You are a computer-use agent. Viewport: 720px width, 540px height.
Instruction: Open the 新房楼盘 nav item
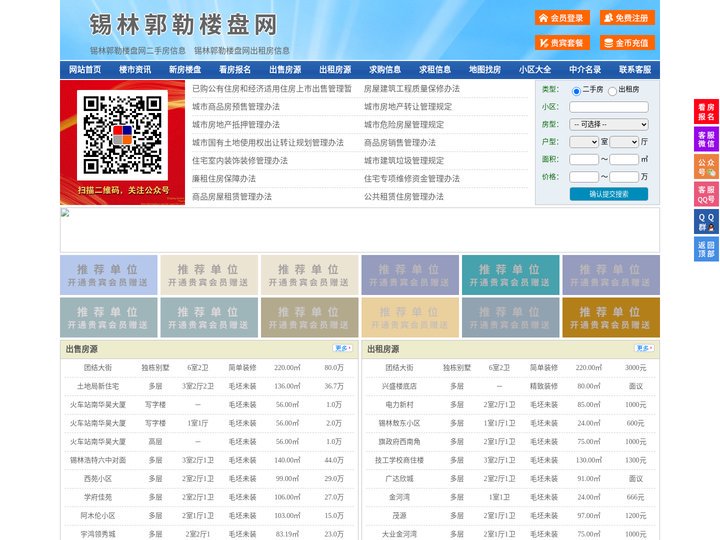185,70
